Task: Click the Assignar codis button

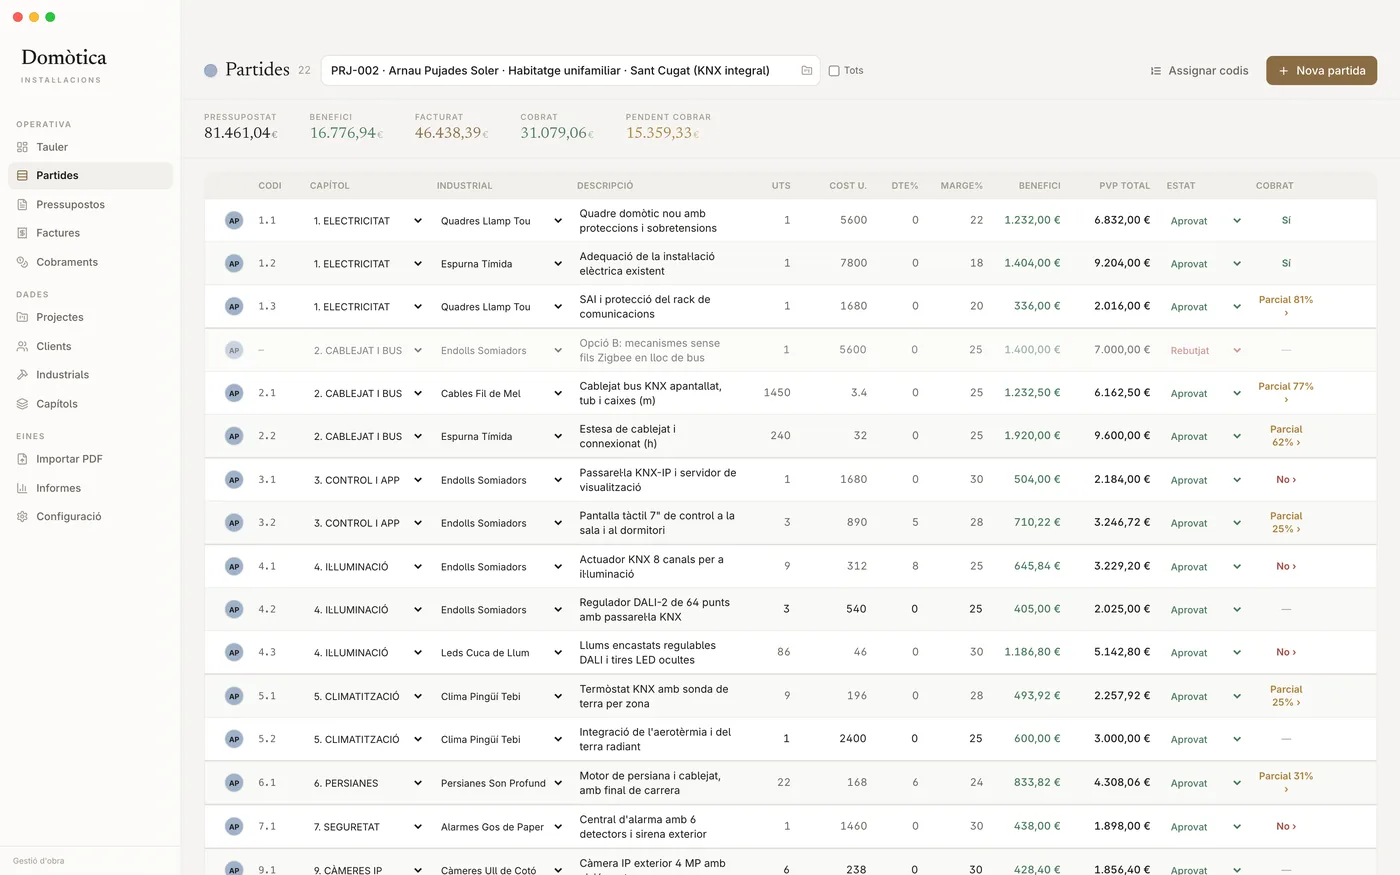Action: [1199, 71]
